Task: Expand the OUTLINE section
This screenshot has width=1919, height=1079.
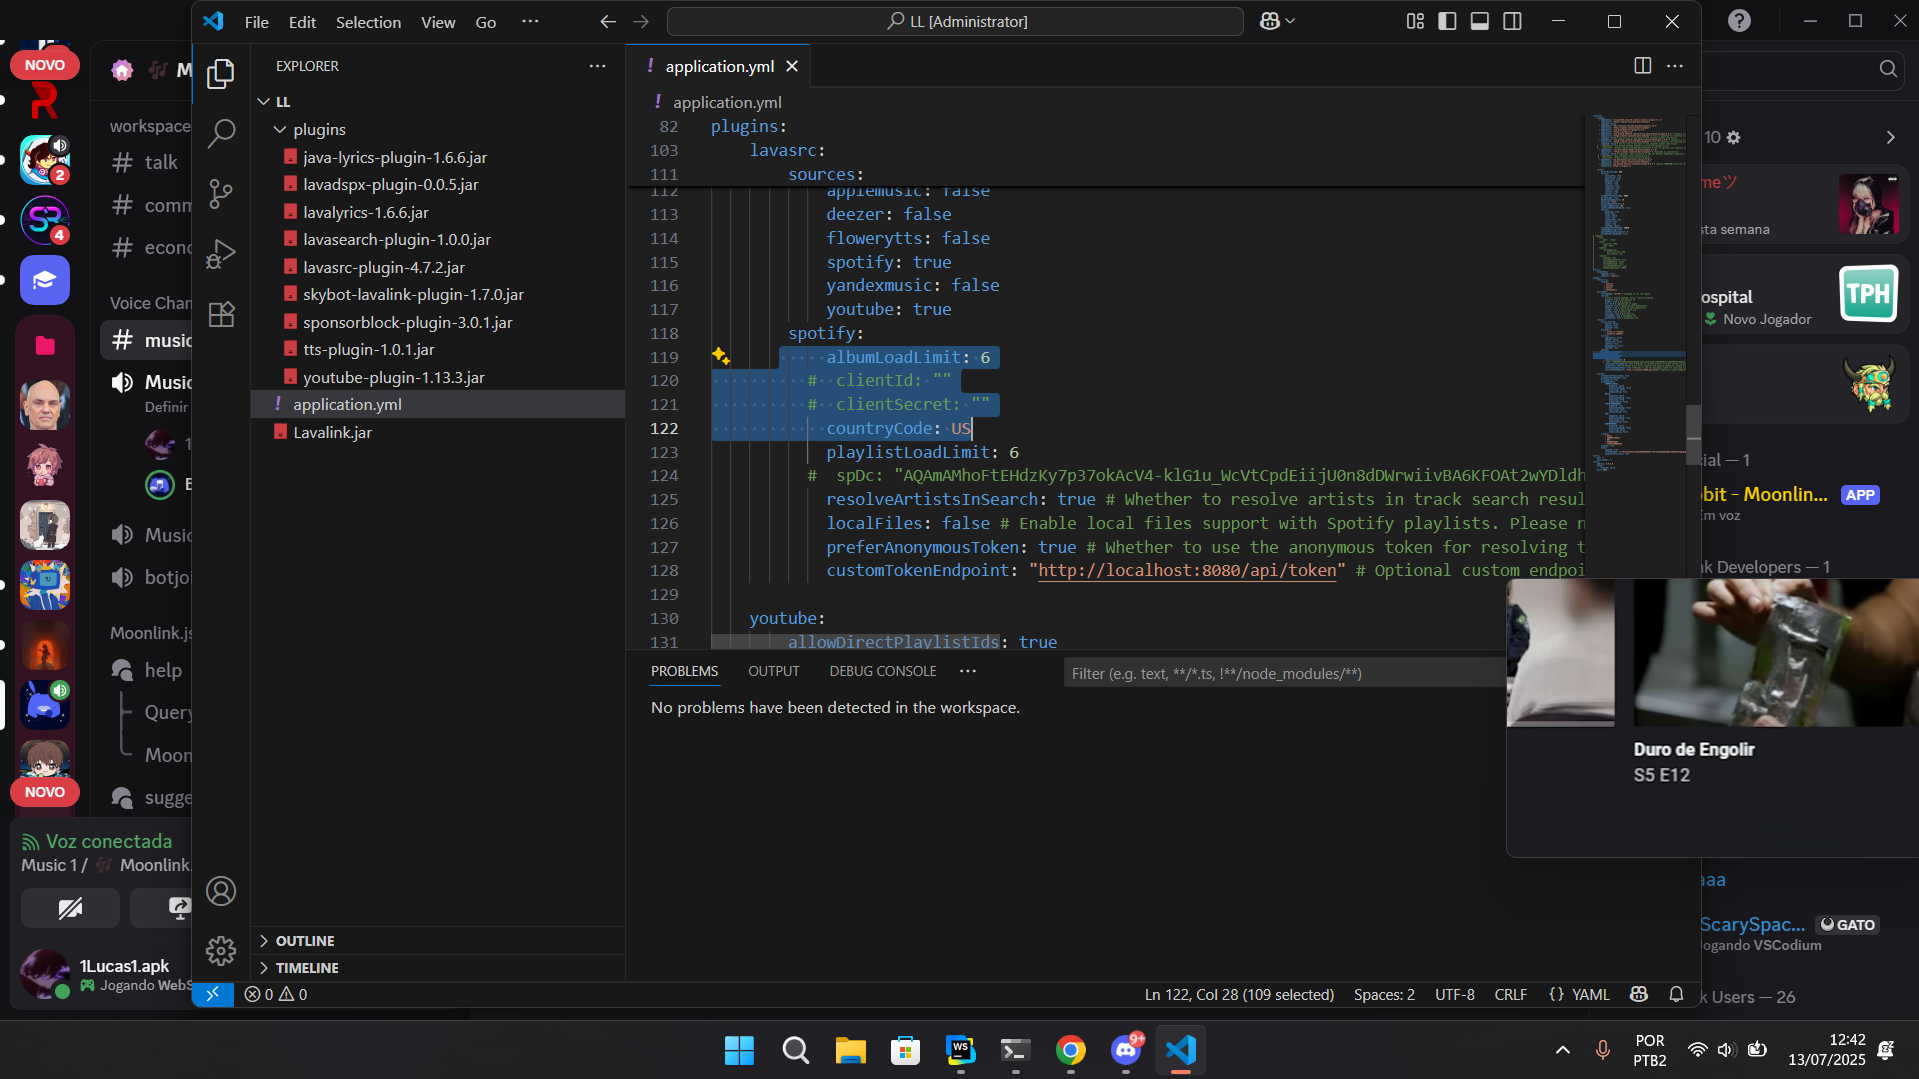Action: [x=305, y=941]
